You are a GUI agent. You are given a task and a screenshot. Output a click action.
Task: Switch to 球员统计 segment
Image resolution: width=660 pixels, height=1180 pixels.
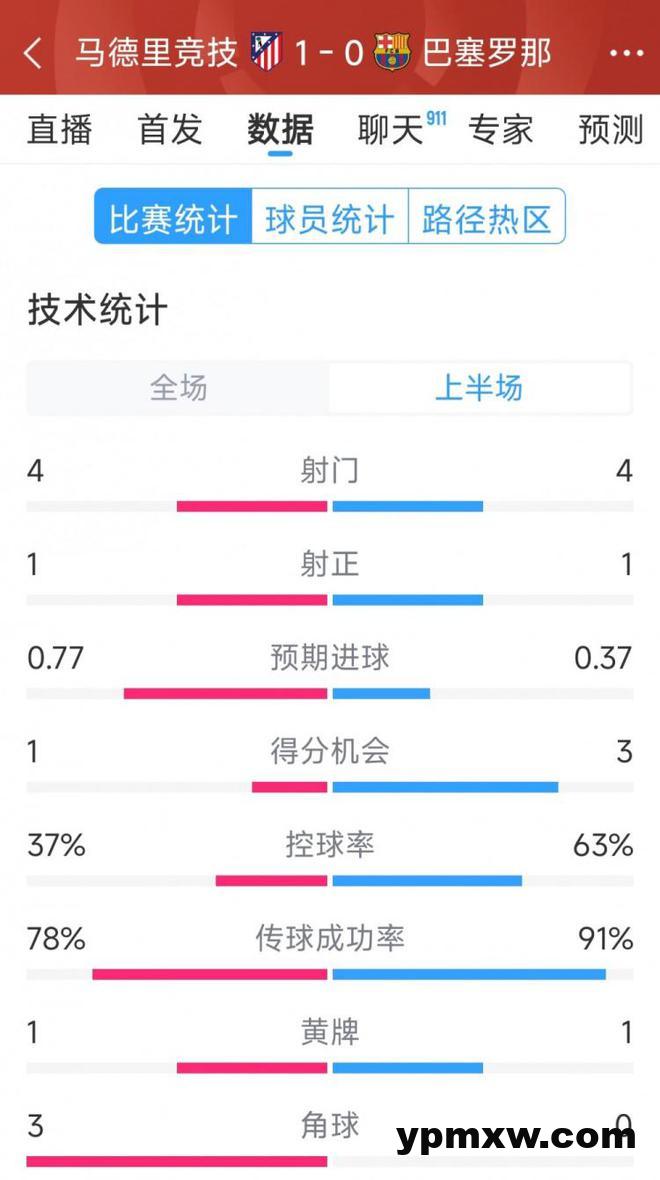tap(330, 217)
